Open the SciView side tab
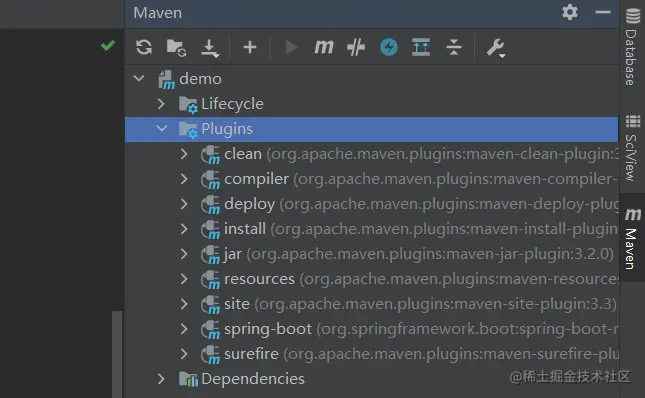This screenshot has height=398, width=645. (632, 148)
